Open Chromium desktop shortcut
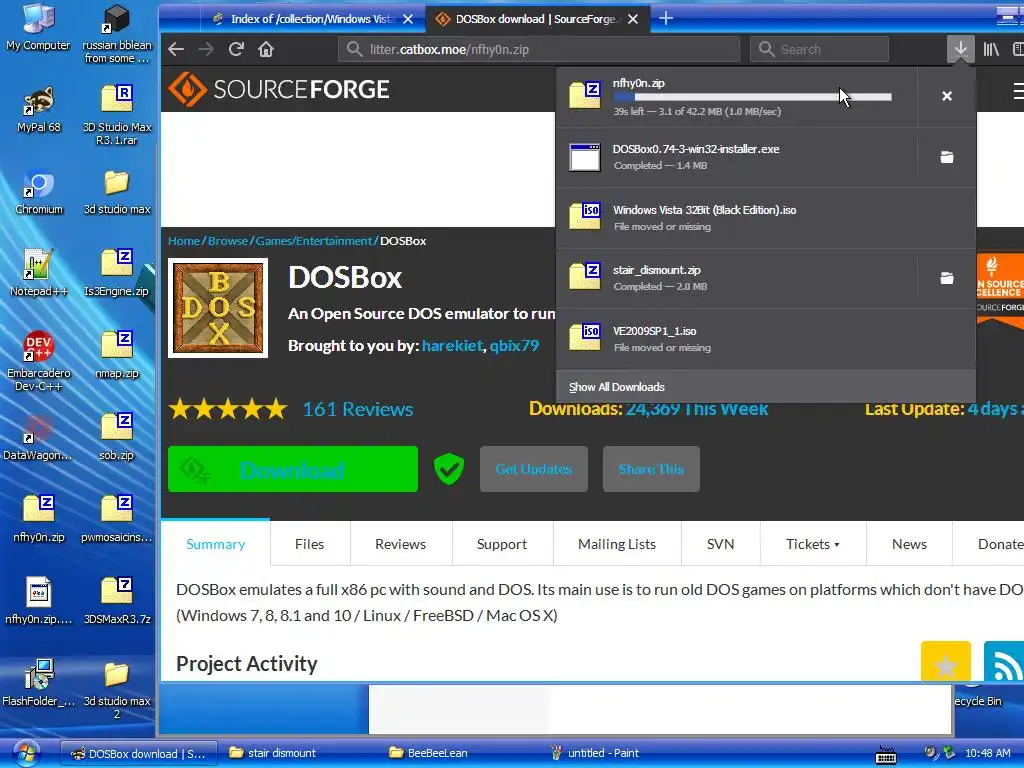This screenshot has height=768, width=1024. click(x=39, y=192)
